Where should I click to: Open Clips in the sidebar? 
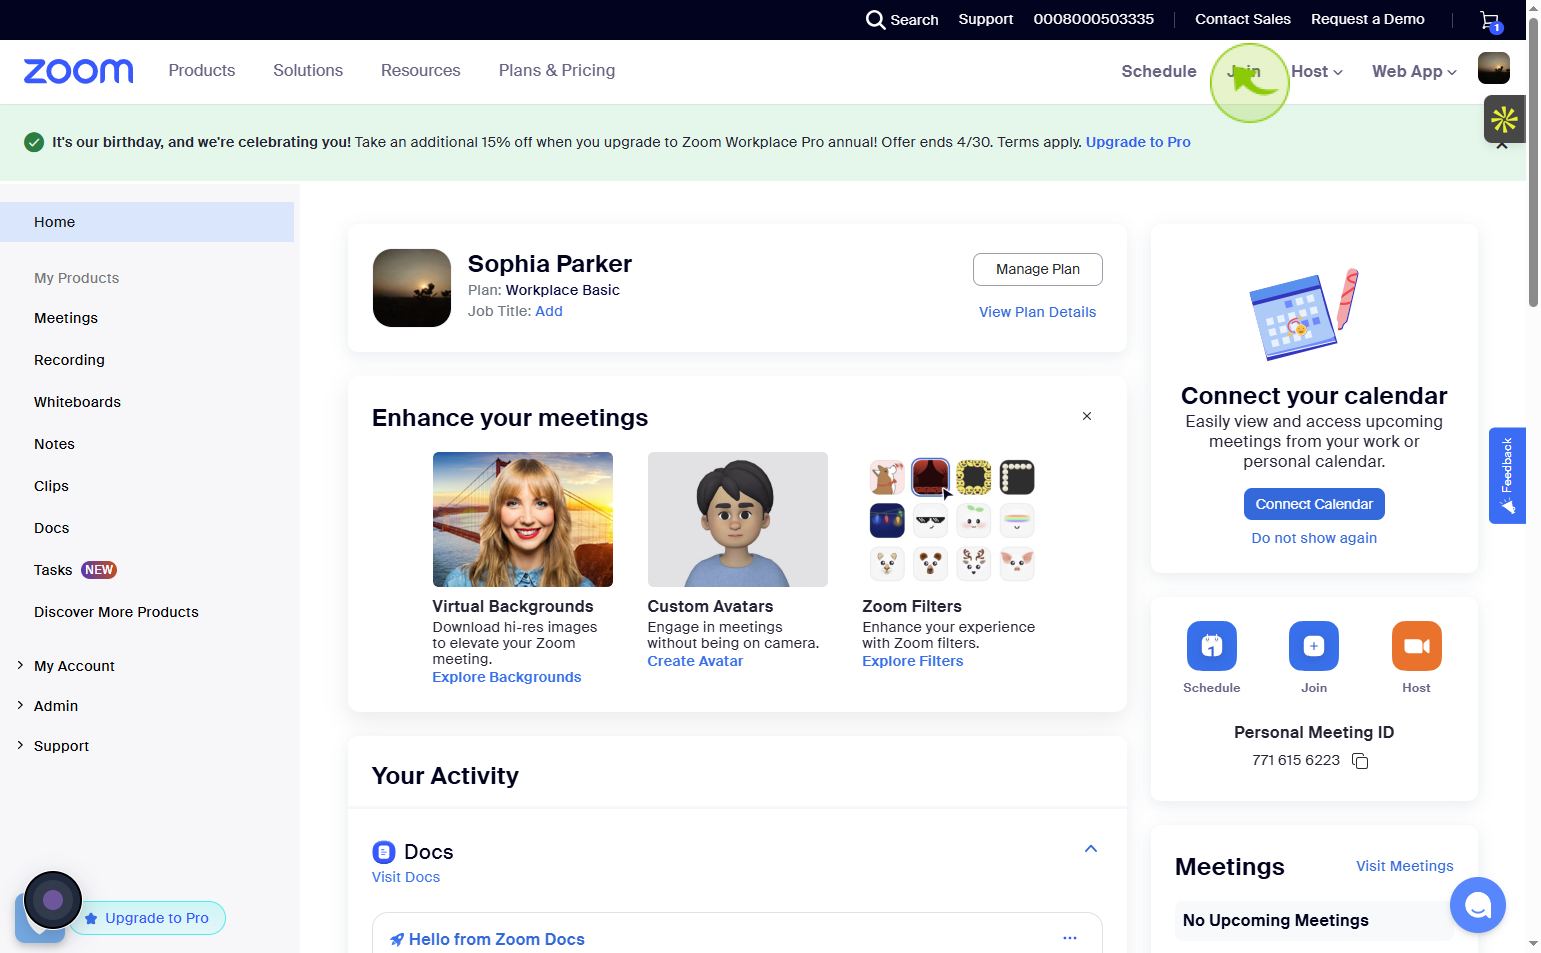[51, 486]
